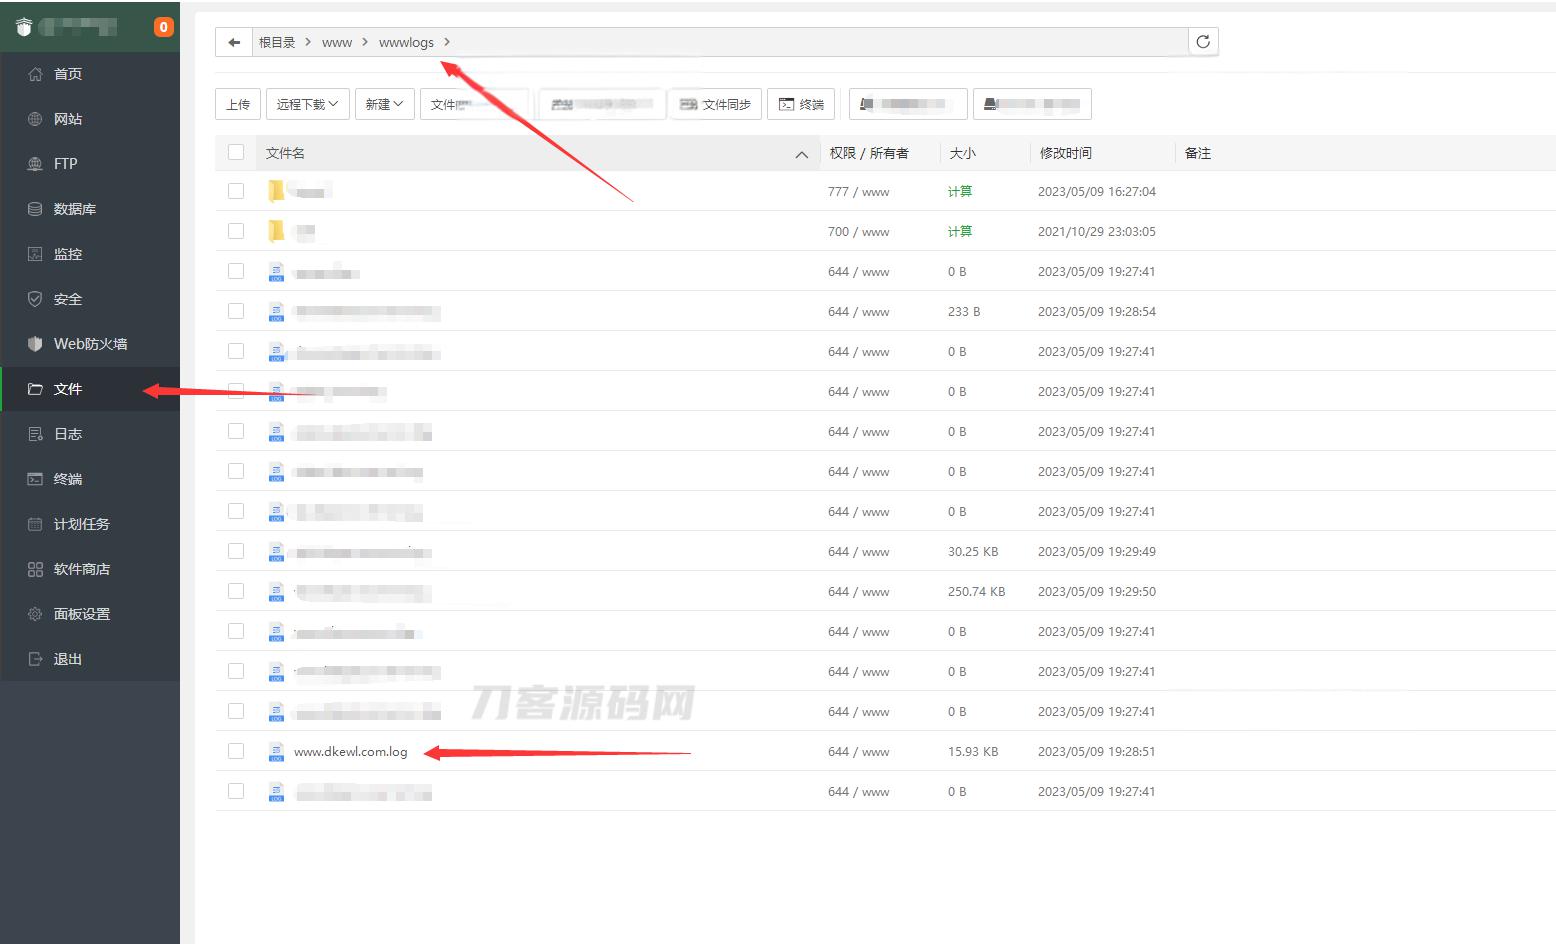
Task: Click 计算 in the 700 folder row
Action: [960, 231]
